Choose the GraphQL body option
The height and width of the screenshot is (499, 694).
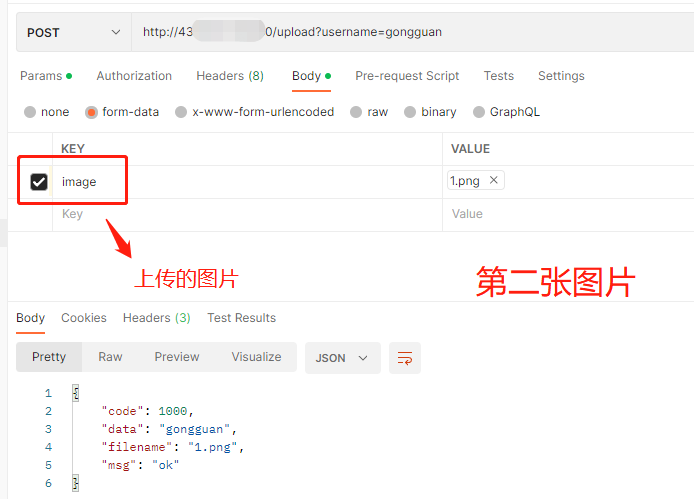coord(480,112)
